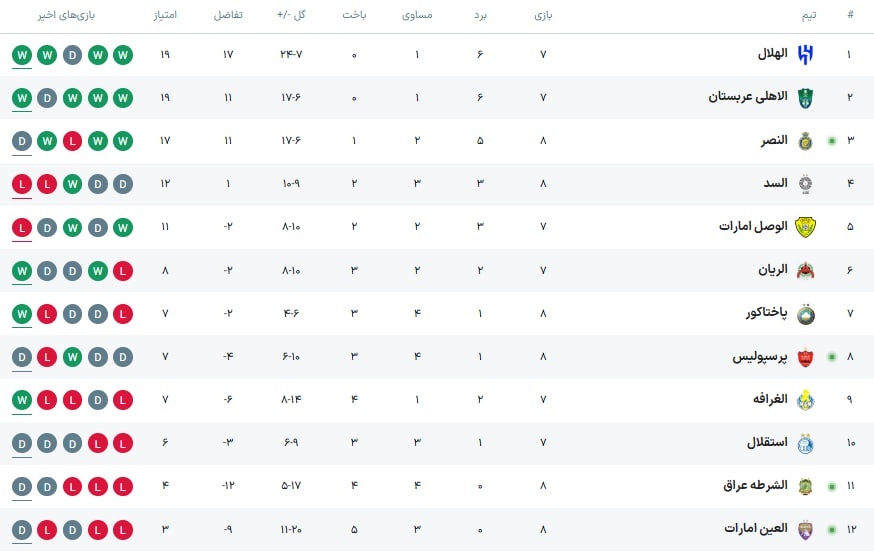Open the پرسپولیس team name link
This screenshot has height=558, width=874.
760,357
